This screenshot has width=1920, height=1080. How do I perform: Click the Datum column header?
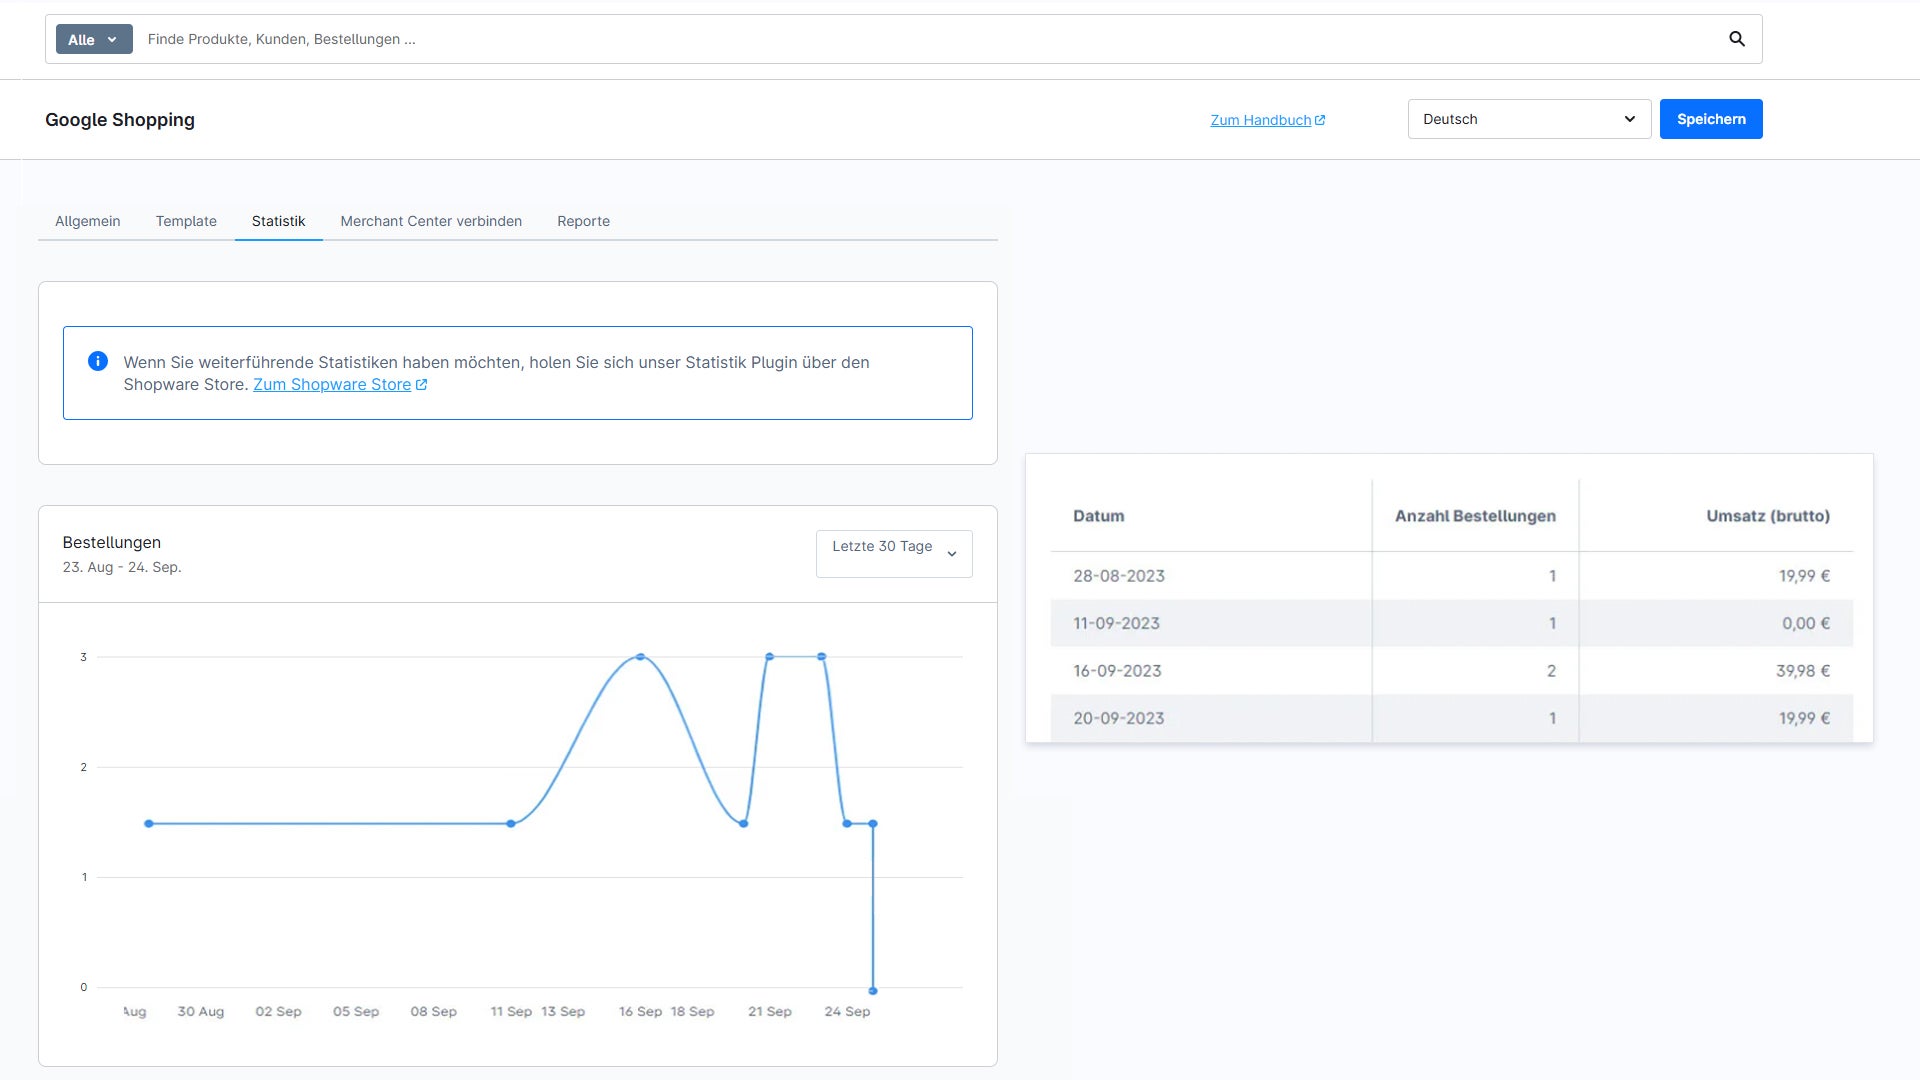(x=1099, y=516)
